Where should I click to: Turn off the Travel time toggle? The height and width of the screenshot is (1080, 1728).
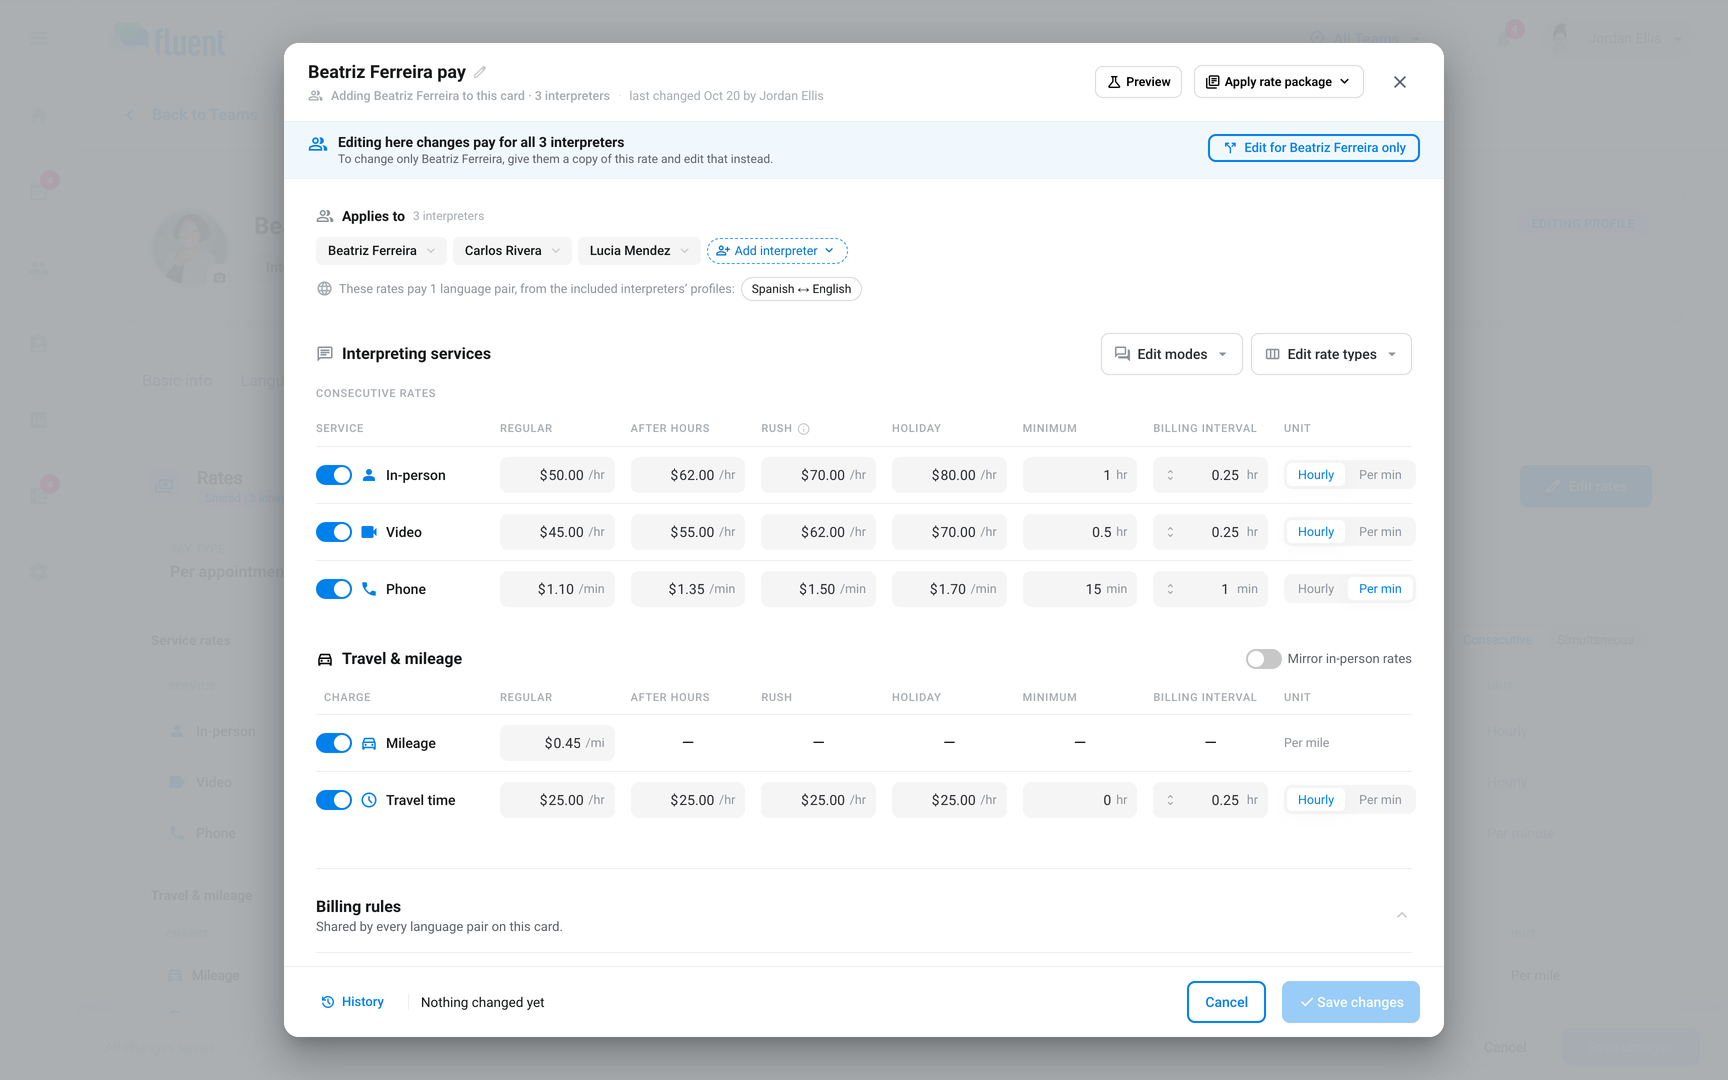click(334, 800)
